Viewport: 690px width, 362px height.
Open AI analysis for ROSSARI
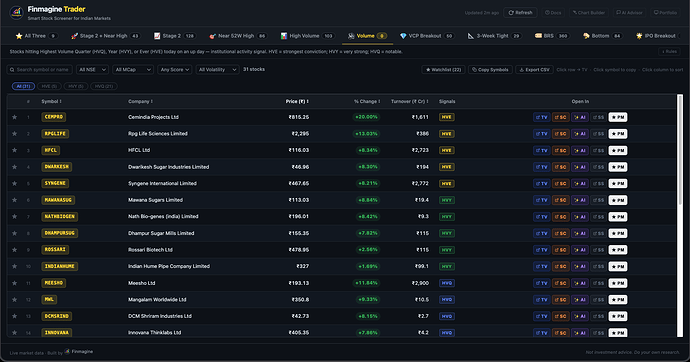click(580, 250)
